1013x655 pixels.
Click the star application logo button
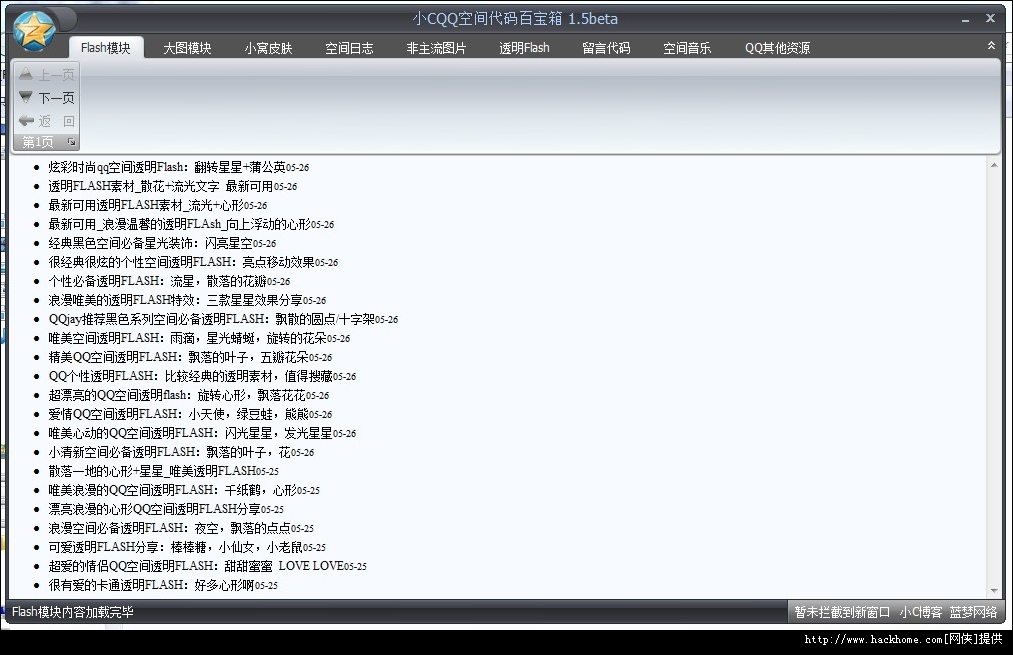pos(34,31)
